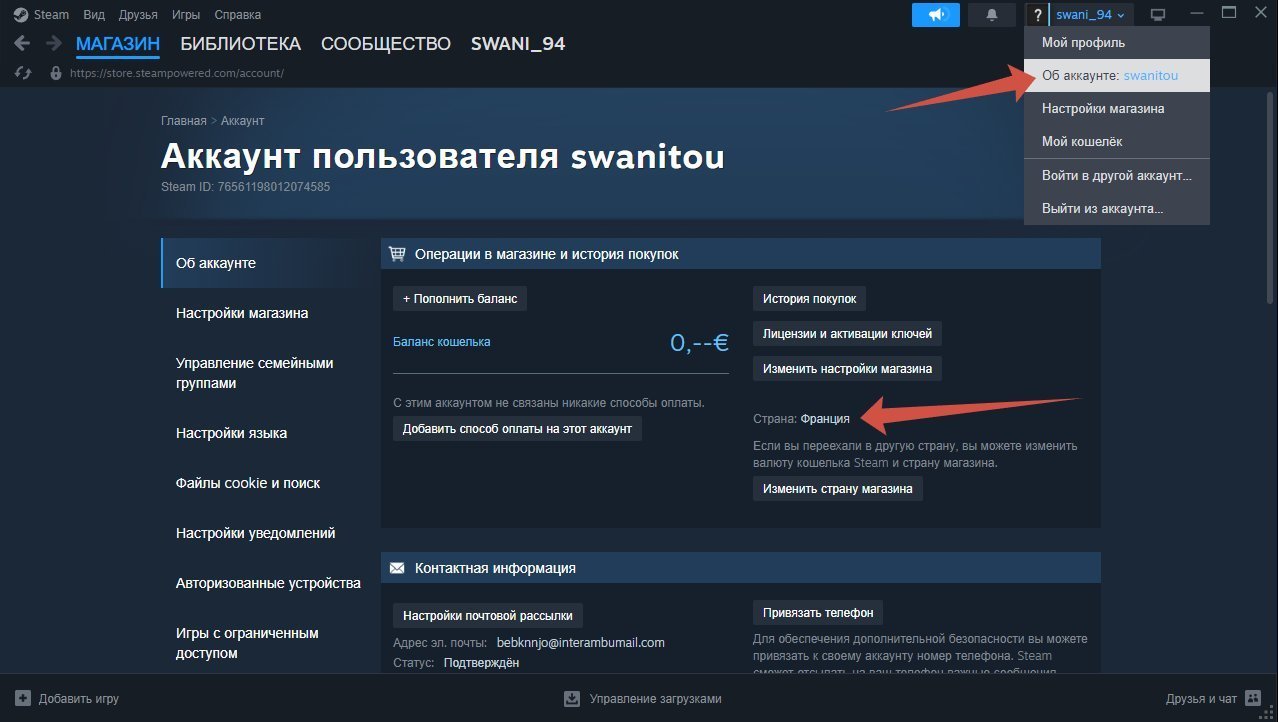
Task: Click the friends and chat icon
Action: click(x=1254, y=699)
